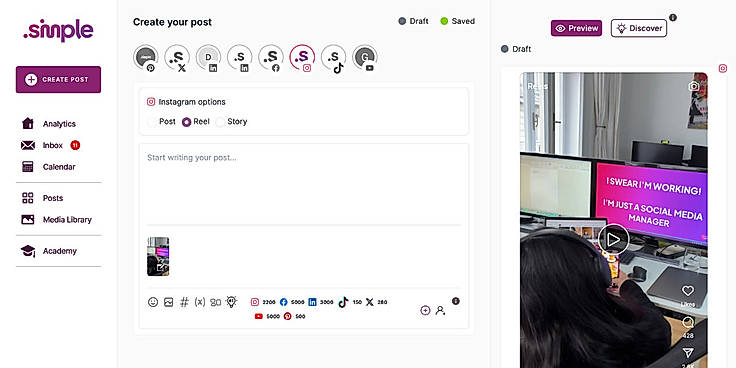Click the Create Post button
The height and width of the screenshot is (368, 736).
[58, 80]
